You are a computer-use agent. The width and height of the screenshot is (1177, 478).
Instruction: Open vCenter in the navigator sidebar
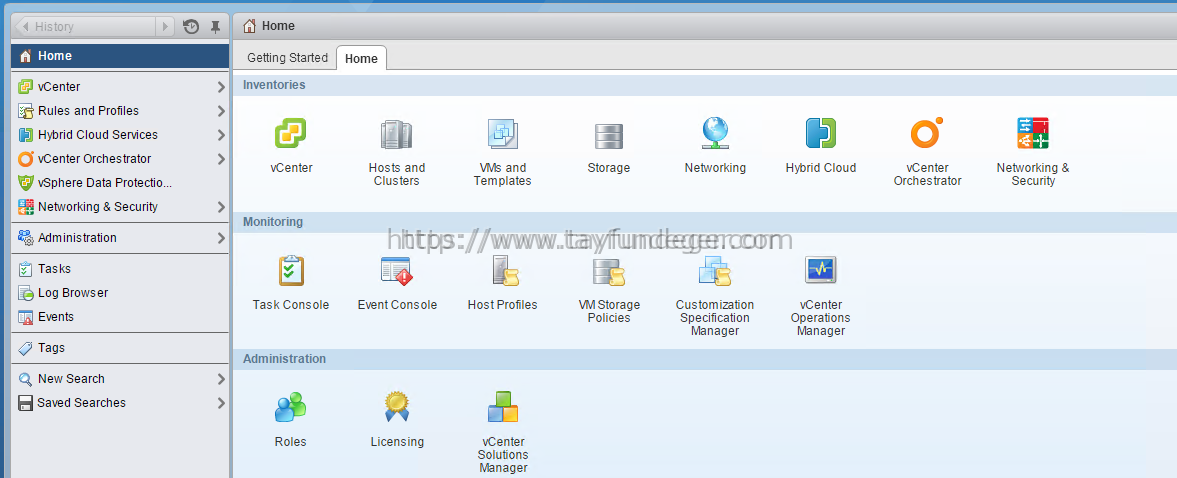click(120, 87)
